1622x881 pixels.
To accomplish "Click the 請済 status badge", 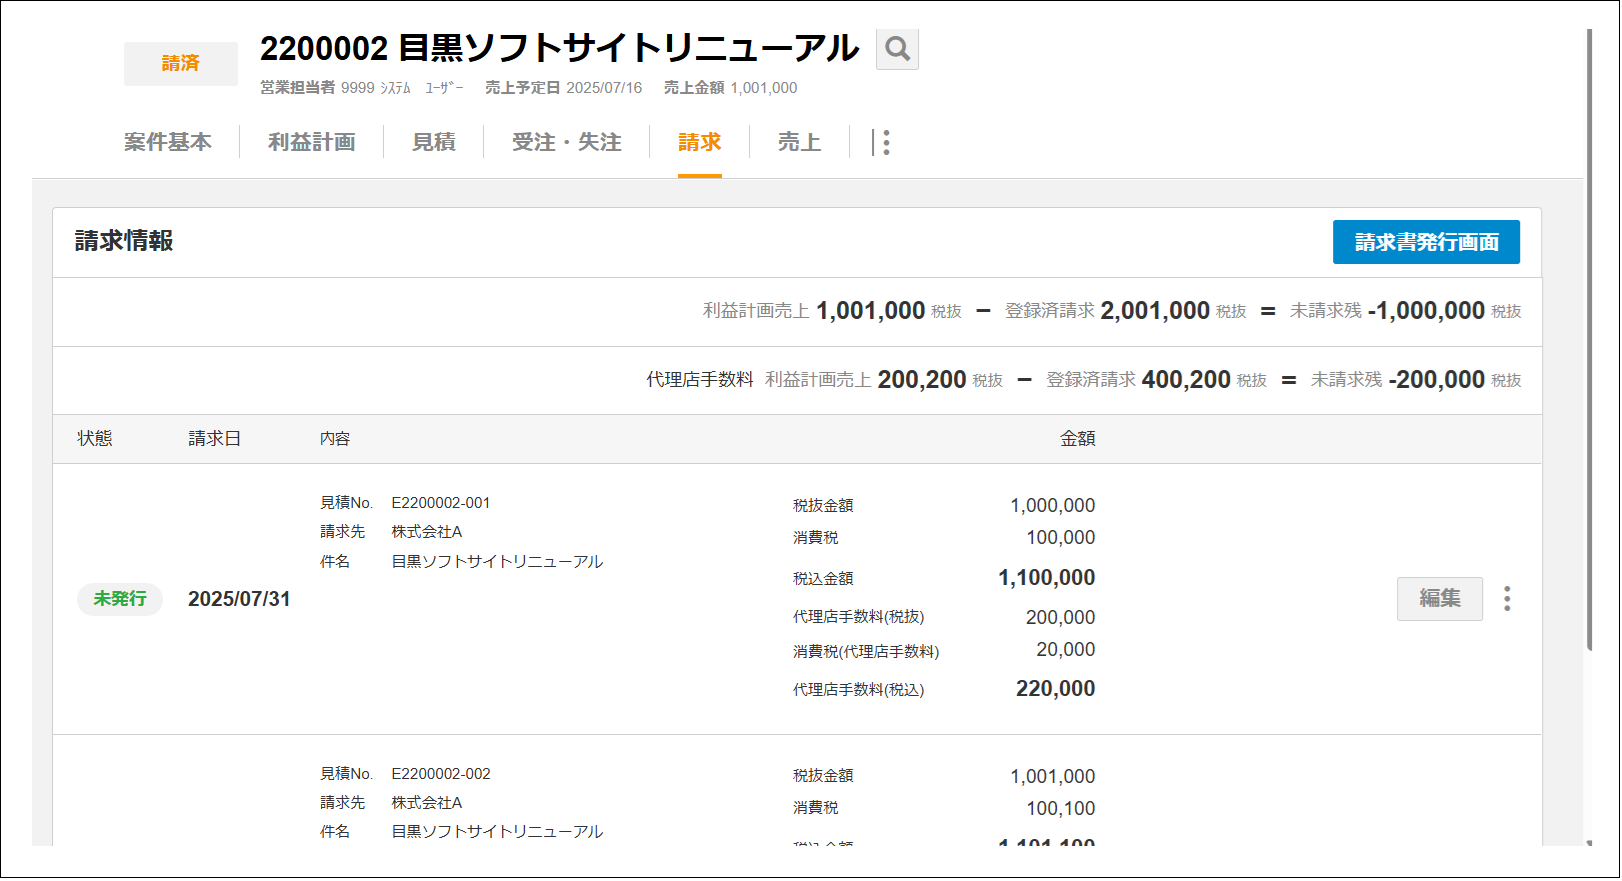I will [181, 64].
